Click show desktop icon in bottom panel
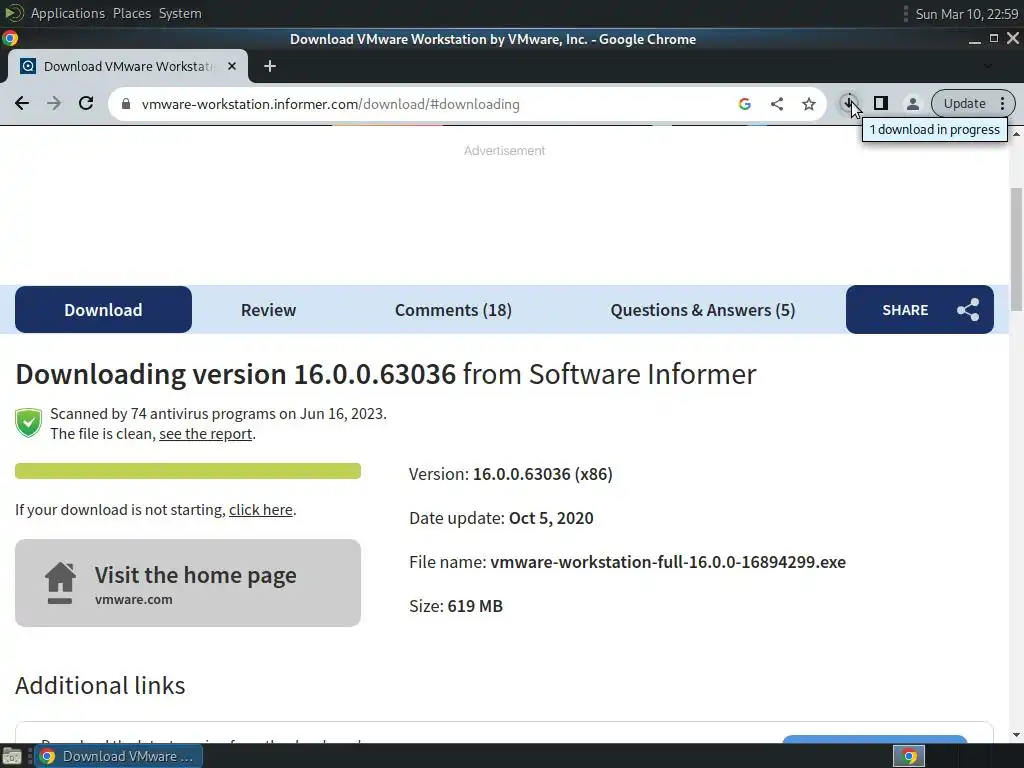This screenshot has height=768, width=1024. tap(12, 757)
